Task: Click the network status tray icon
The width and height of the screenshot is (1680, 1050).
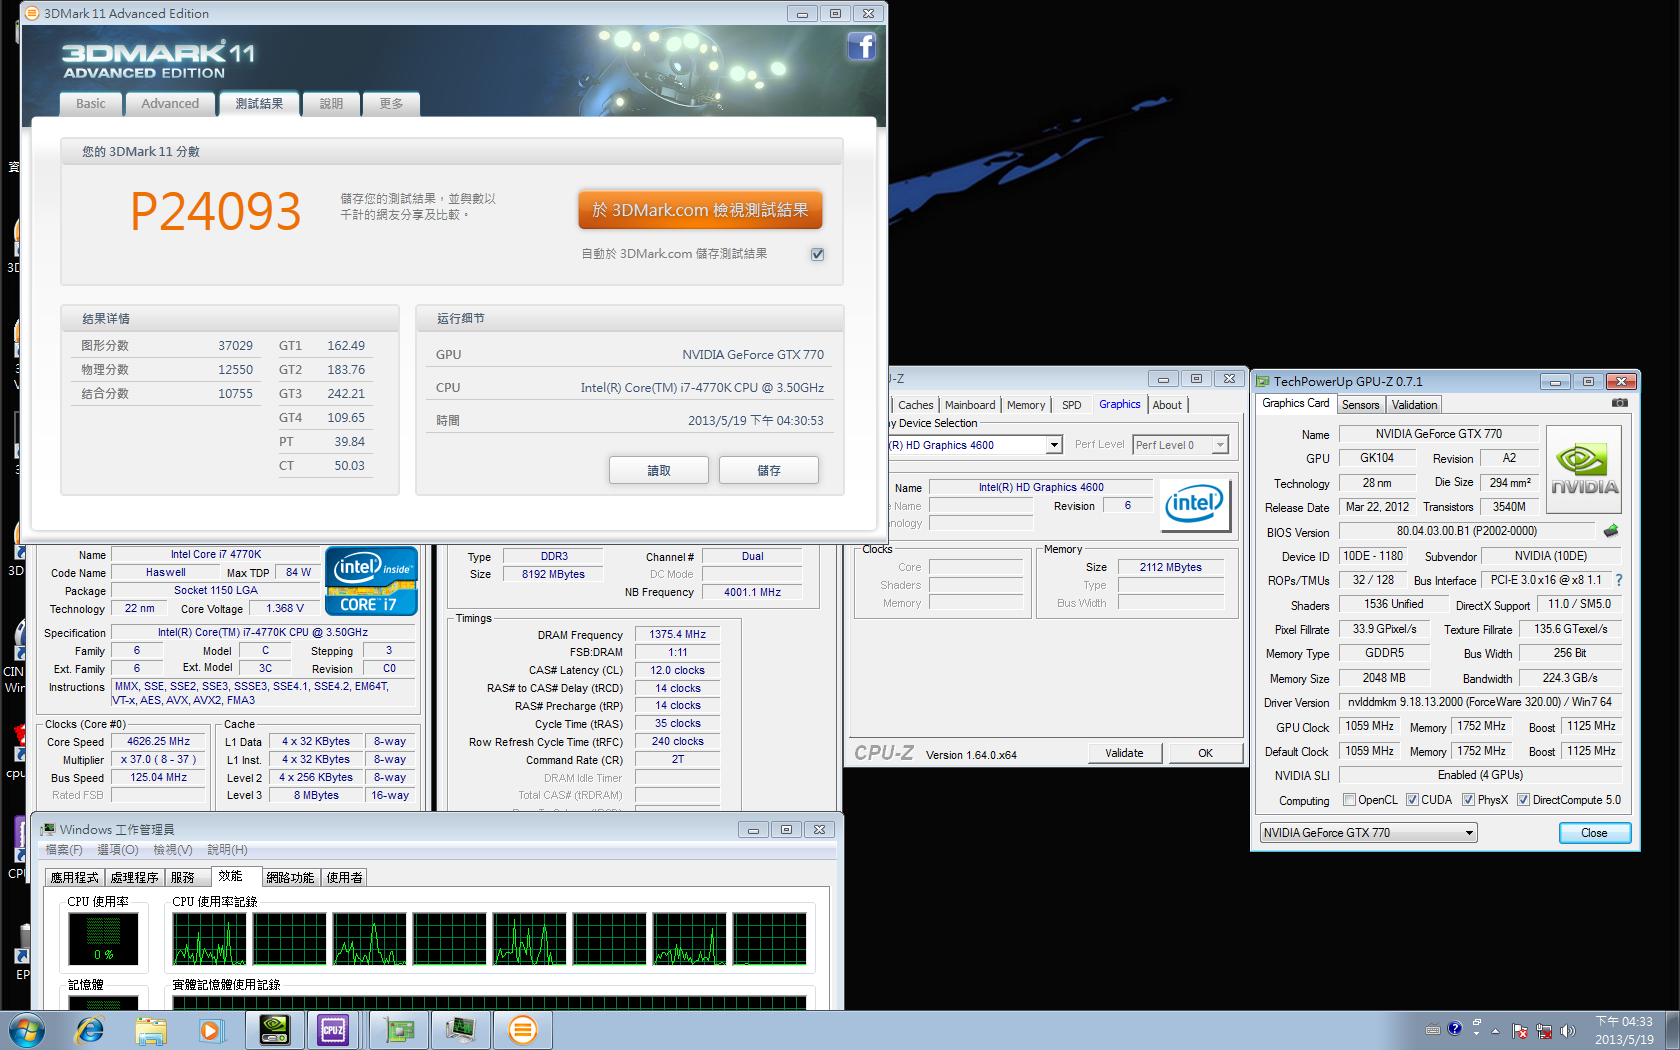Action: coord(1544,1030)
